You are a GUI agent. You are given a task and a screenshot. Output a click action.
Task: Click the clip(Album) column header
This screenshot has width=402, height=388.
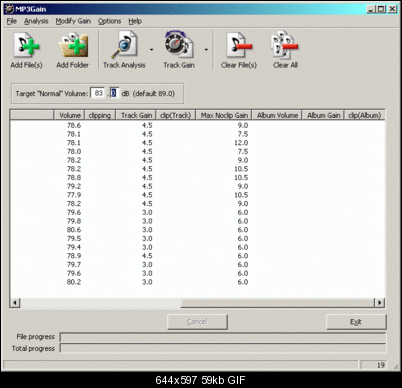click(364, 115)
